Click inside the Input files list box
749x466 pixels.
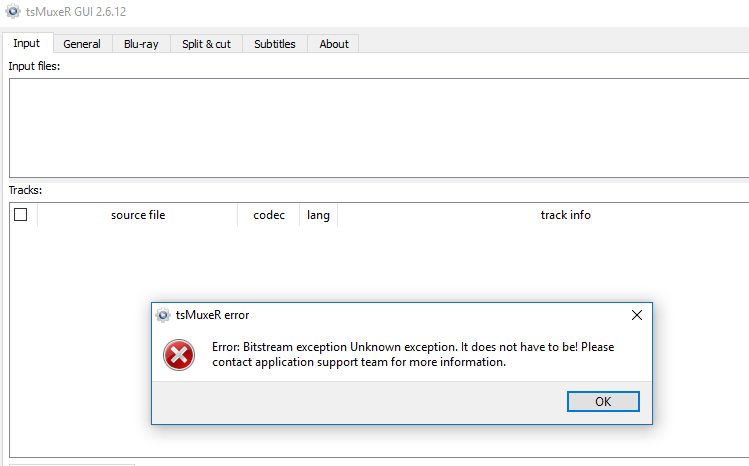click(x=378, y=127)
